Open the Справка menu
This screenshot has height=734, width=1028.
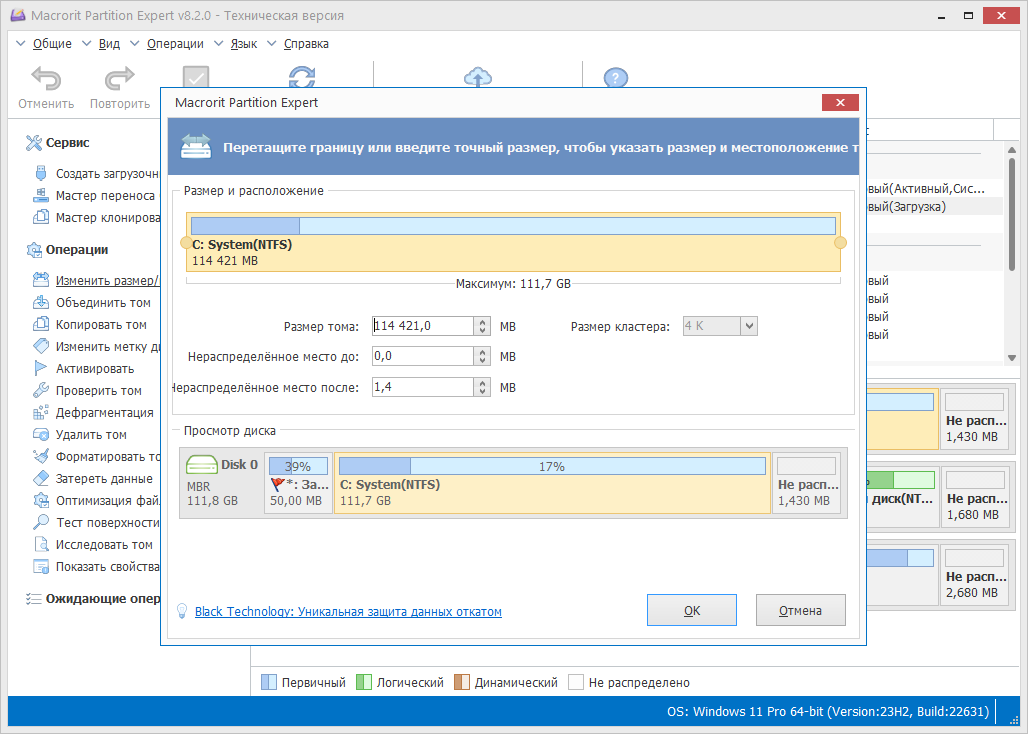(306, 43)
